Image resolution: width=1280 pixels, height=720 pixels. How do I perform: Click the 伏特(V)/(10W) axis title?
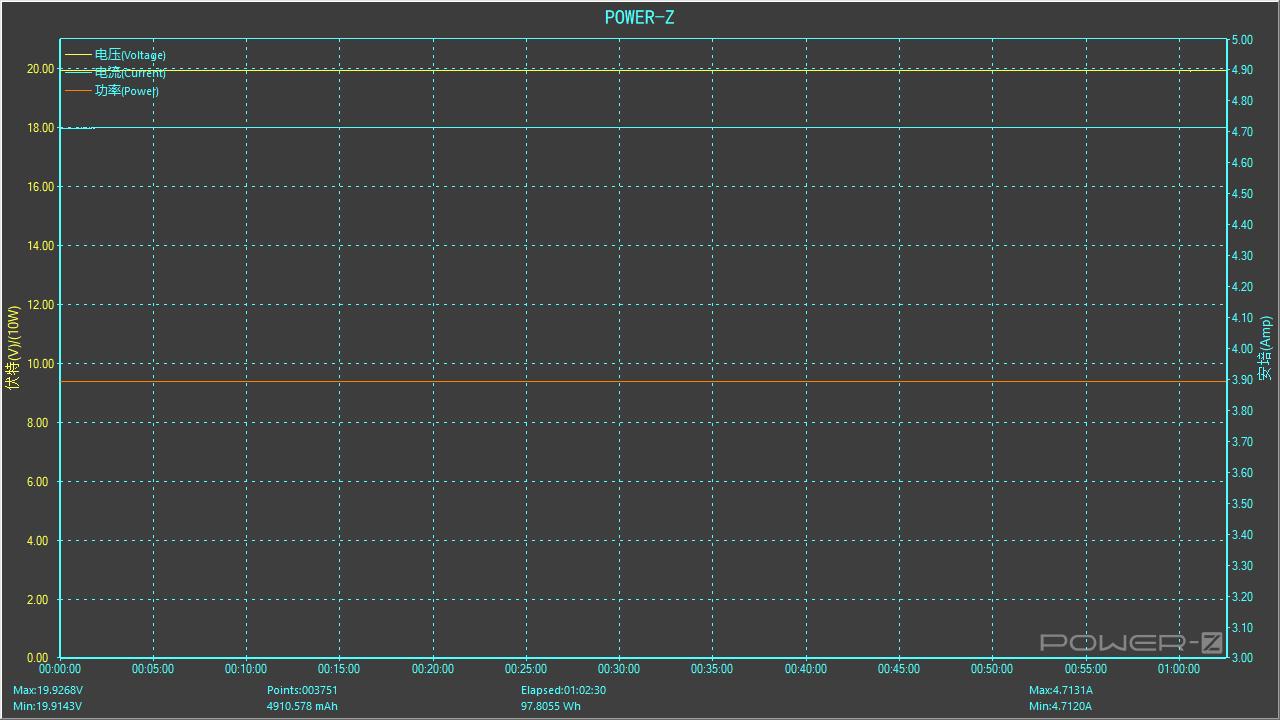point(12,348)
